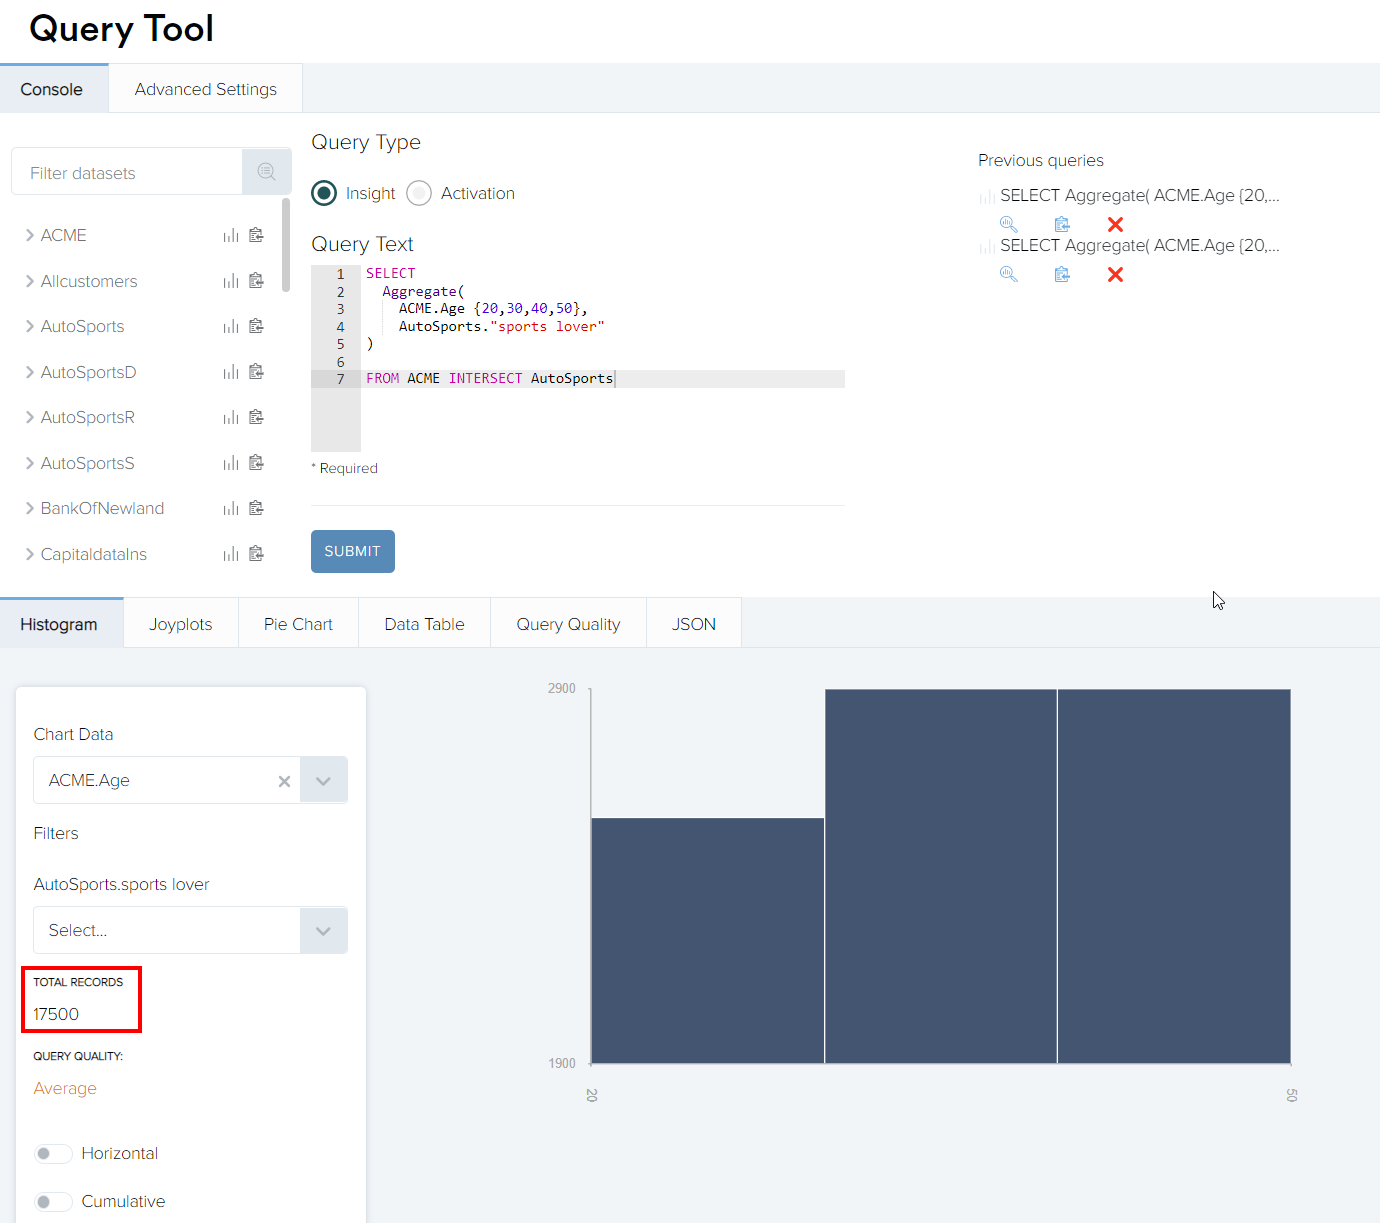Click the dataset list scrollbar
This screenshot has height=1223, width=1380.
[x=286, y=245]
